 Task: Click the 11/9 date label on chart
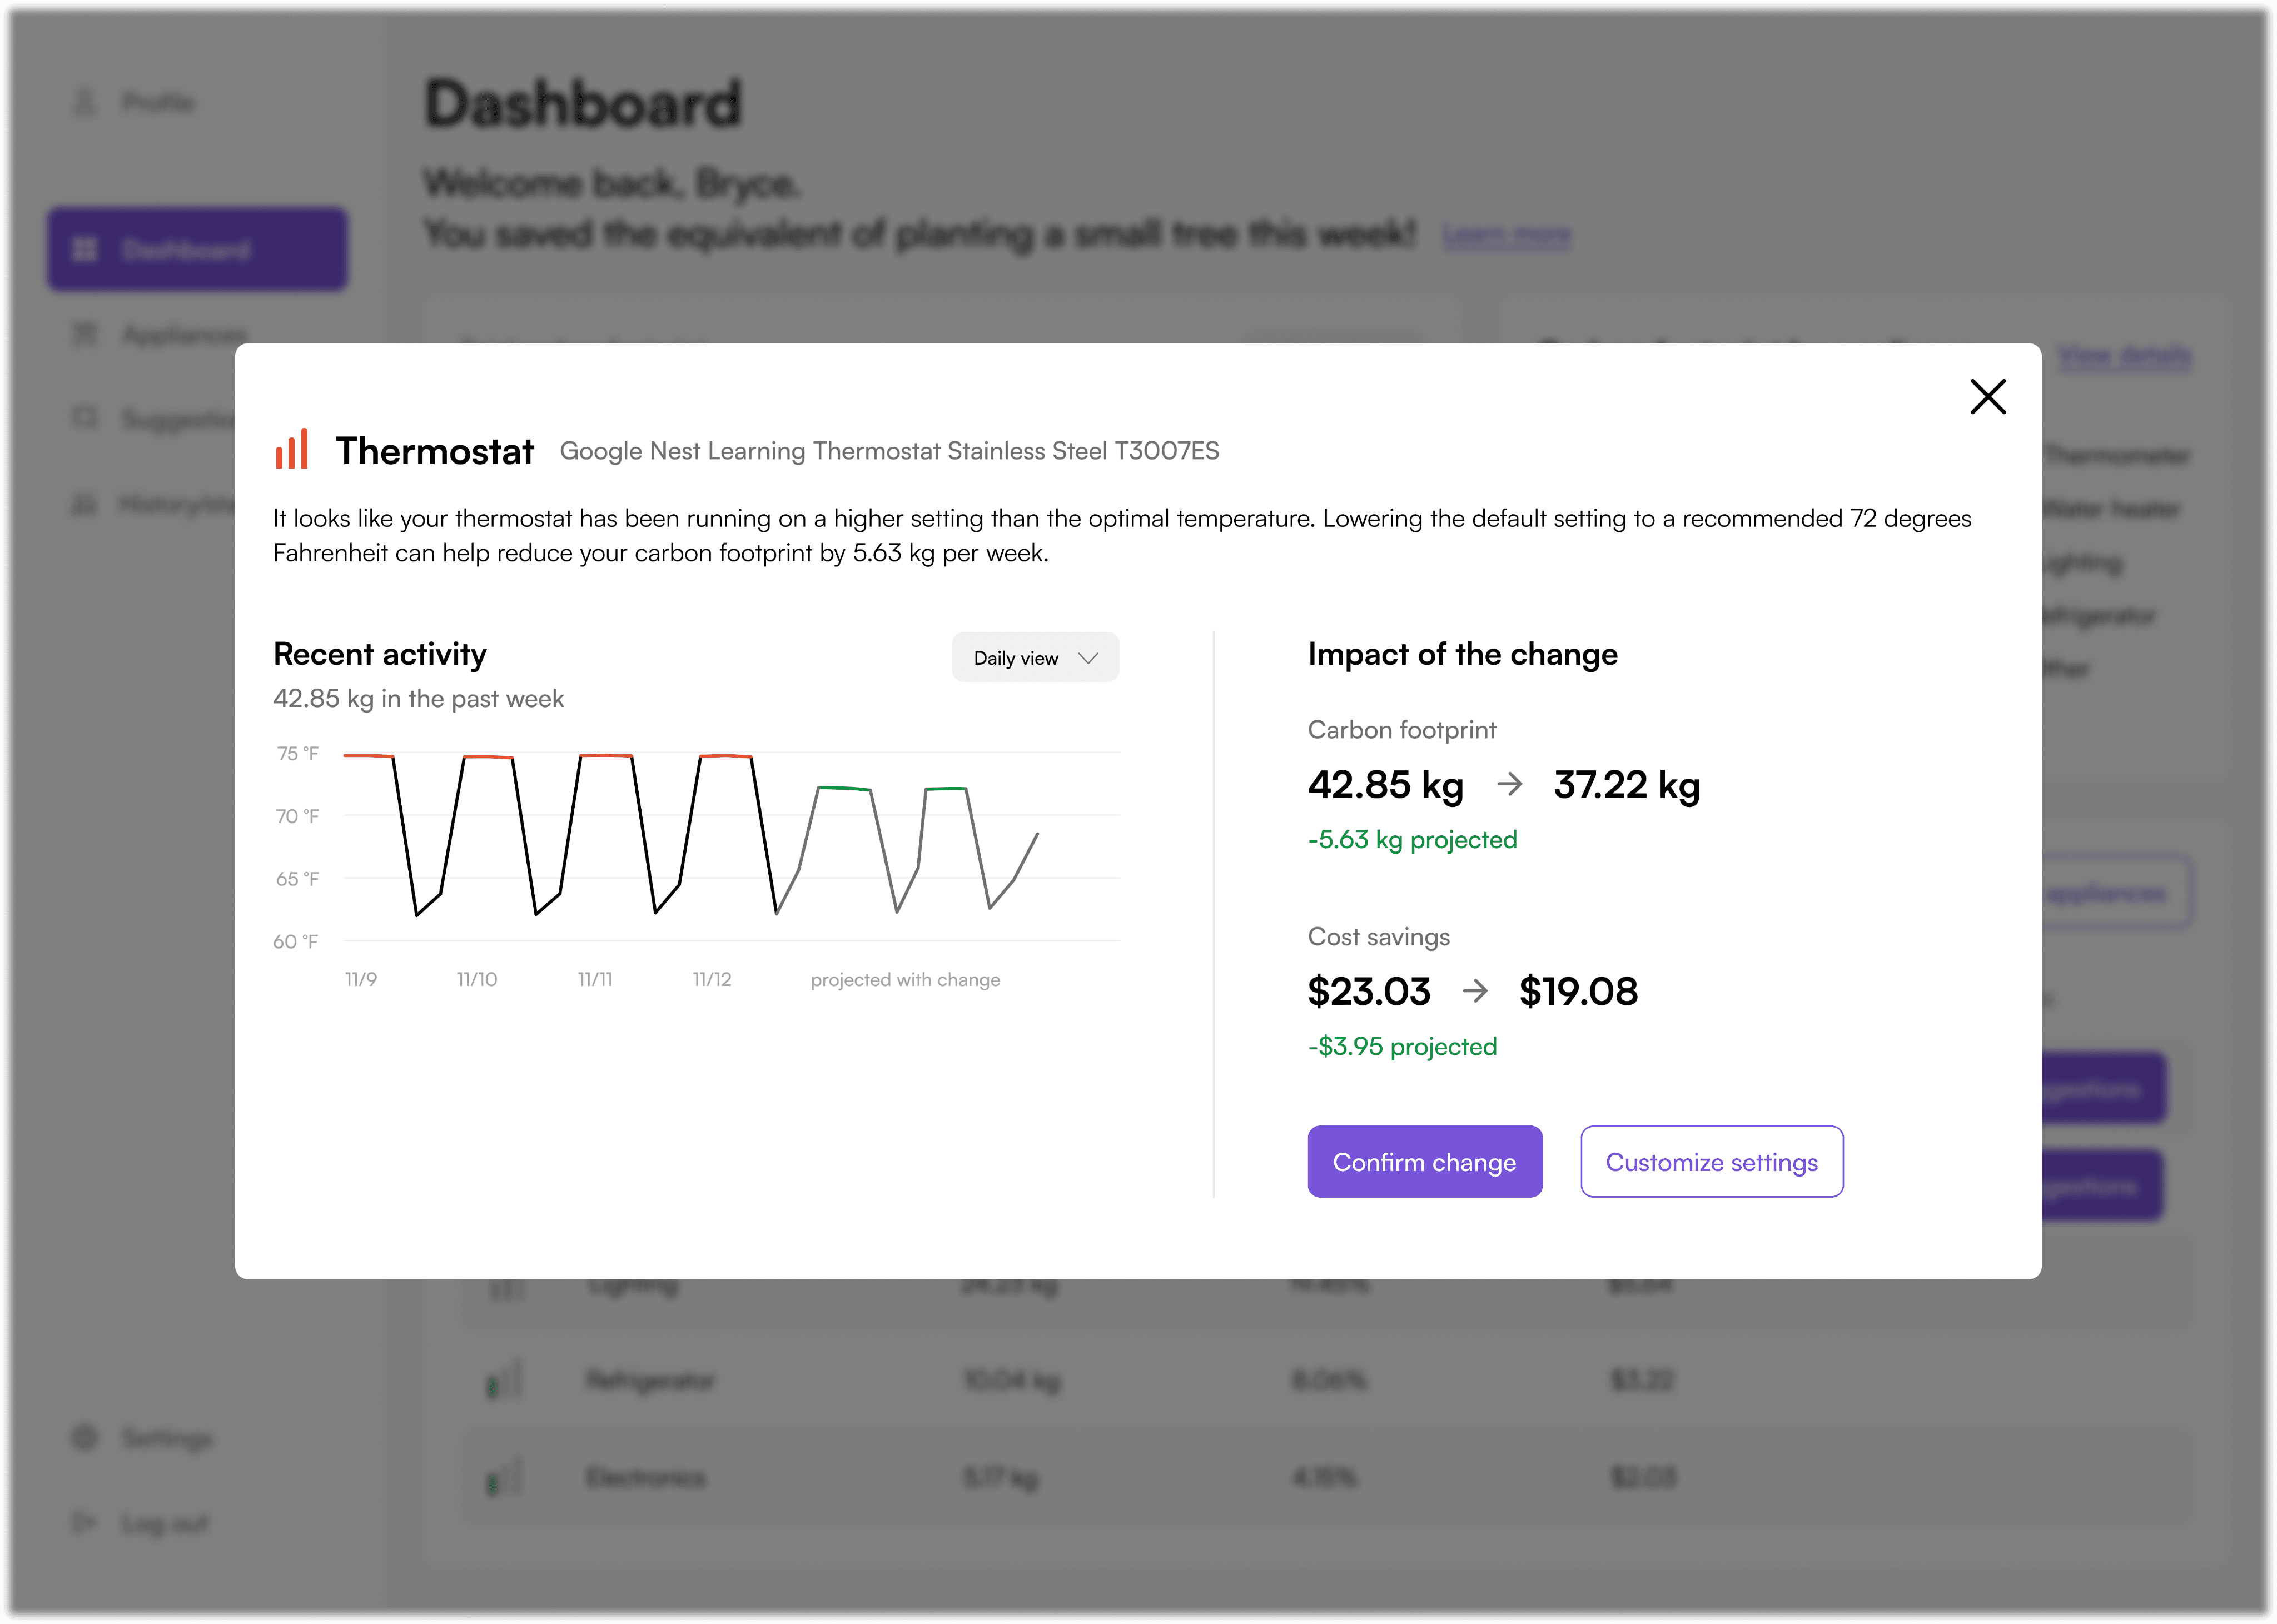point(361,980)
